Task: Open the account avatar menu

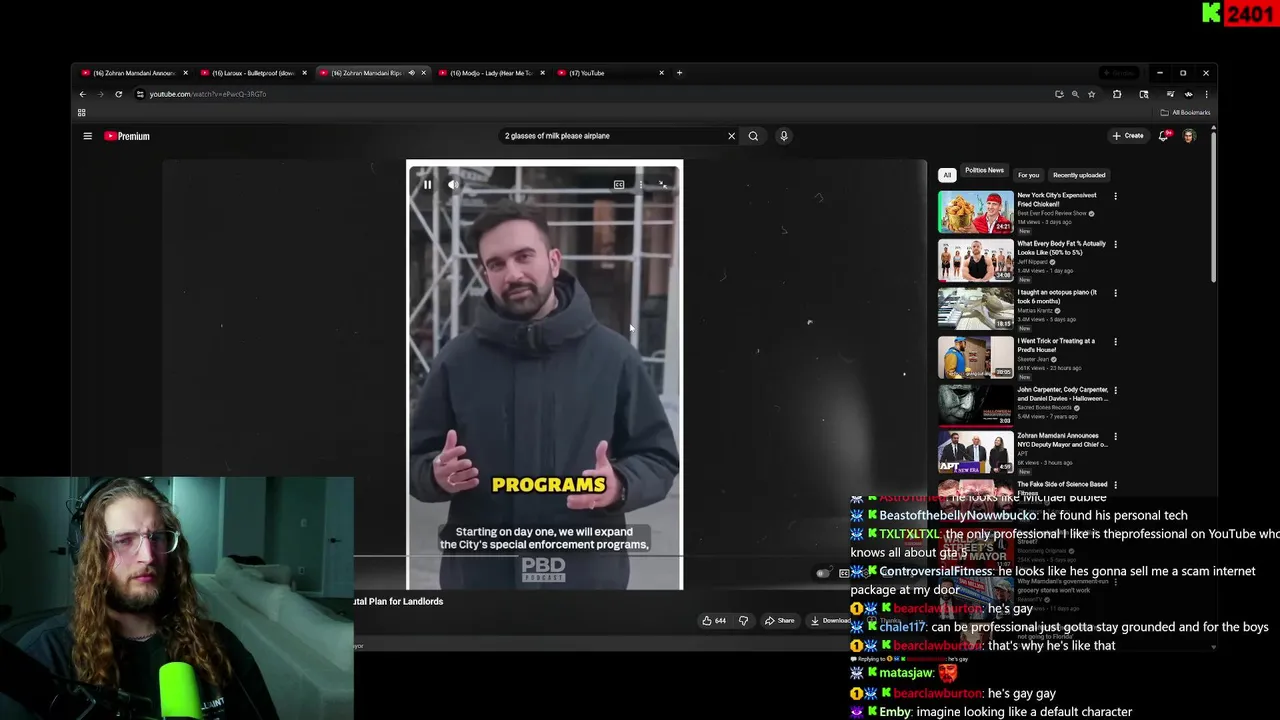Action: (1189, 136)
